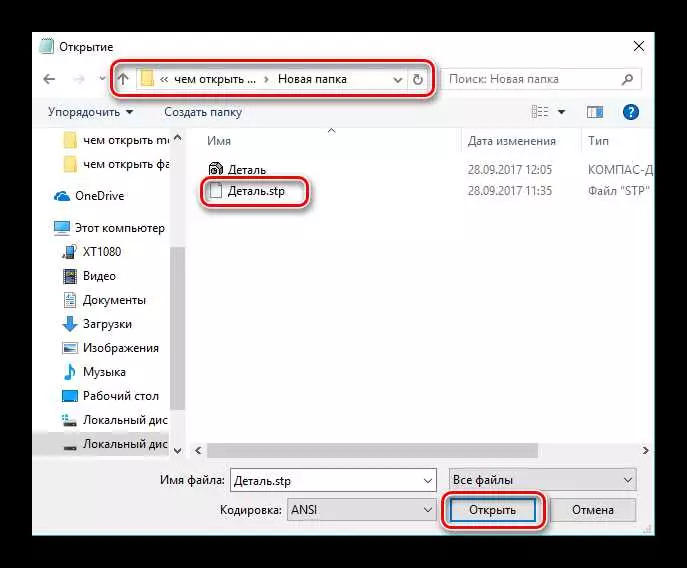Open the 'Кодировка' ANSI encoding dropdown
Viewport: 687px width, 568px height.
click(361, 510)
